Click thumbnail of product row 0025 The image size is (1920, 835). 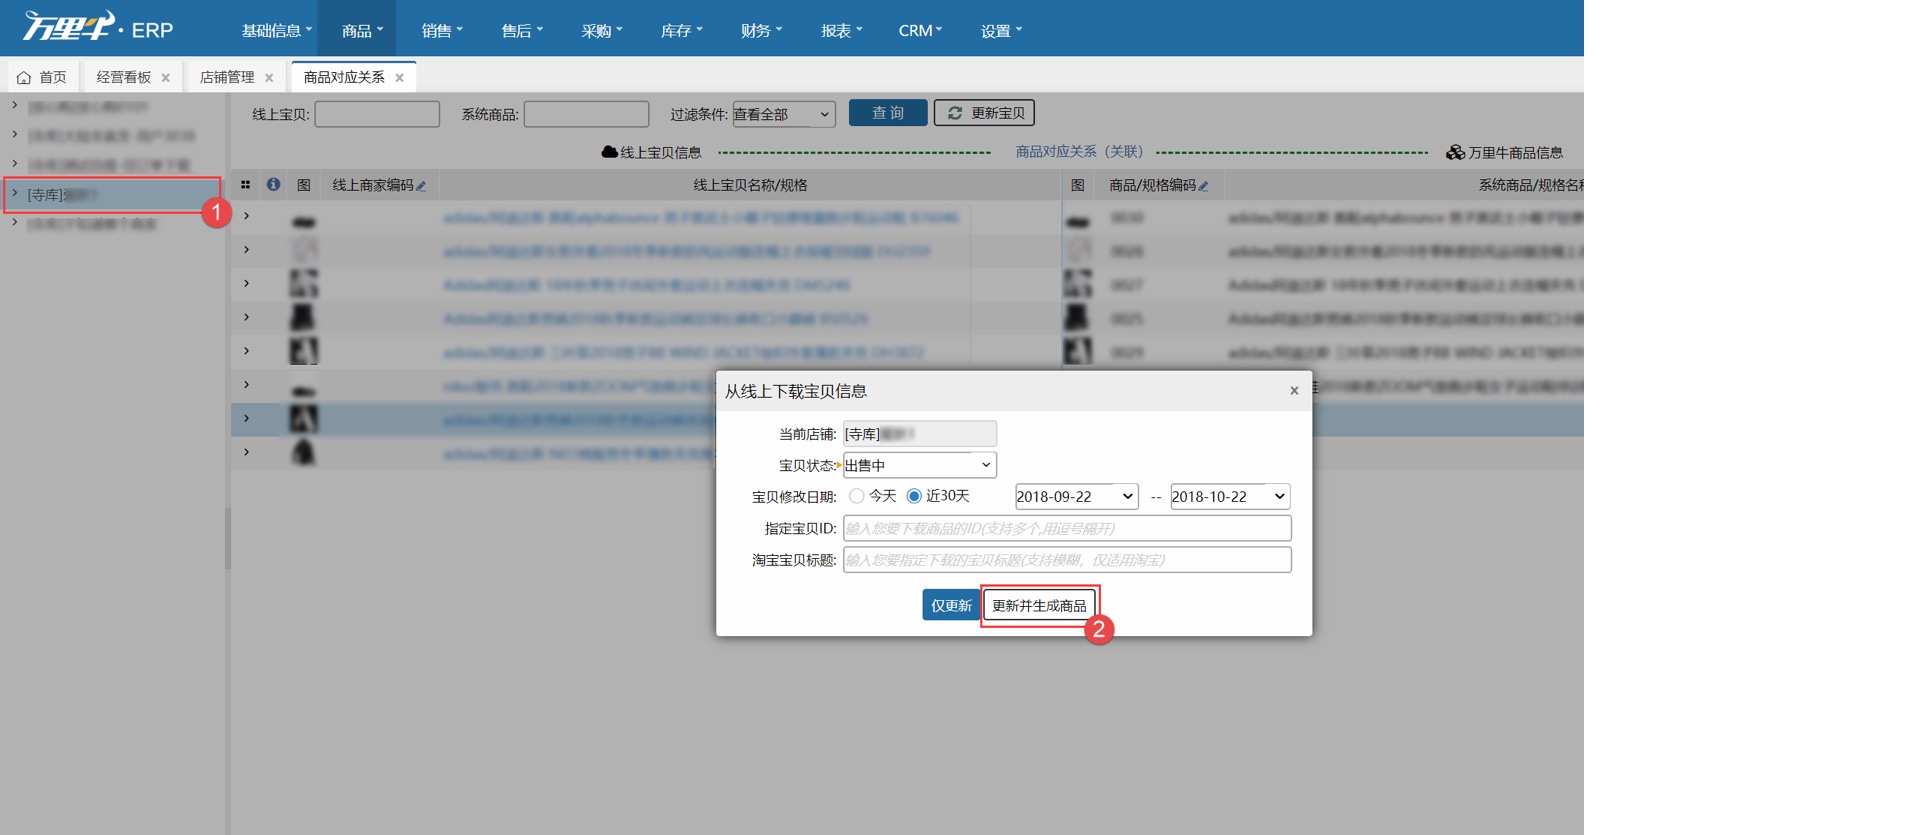point(1077,318)
